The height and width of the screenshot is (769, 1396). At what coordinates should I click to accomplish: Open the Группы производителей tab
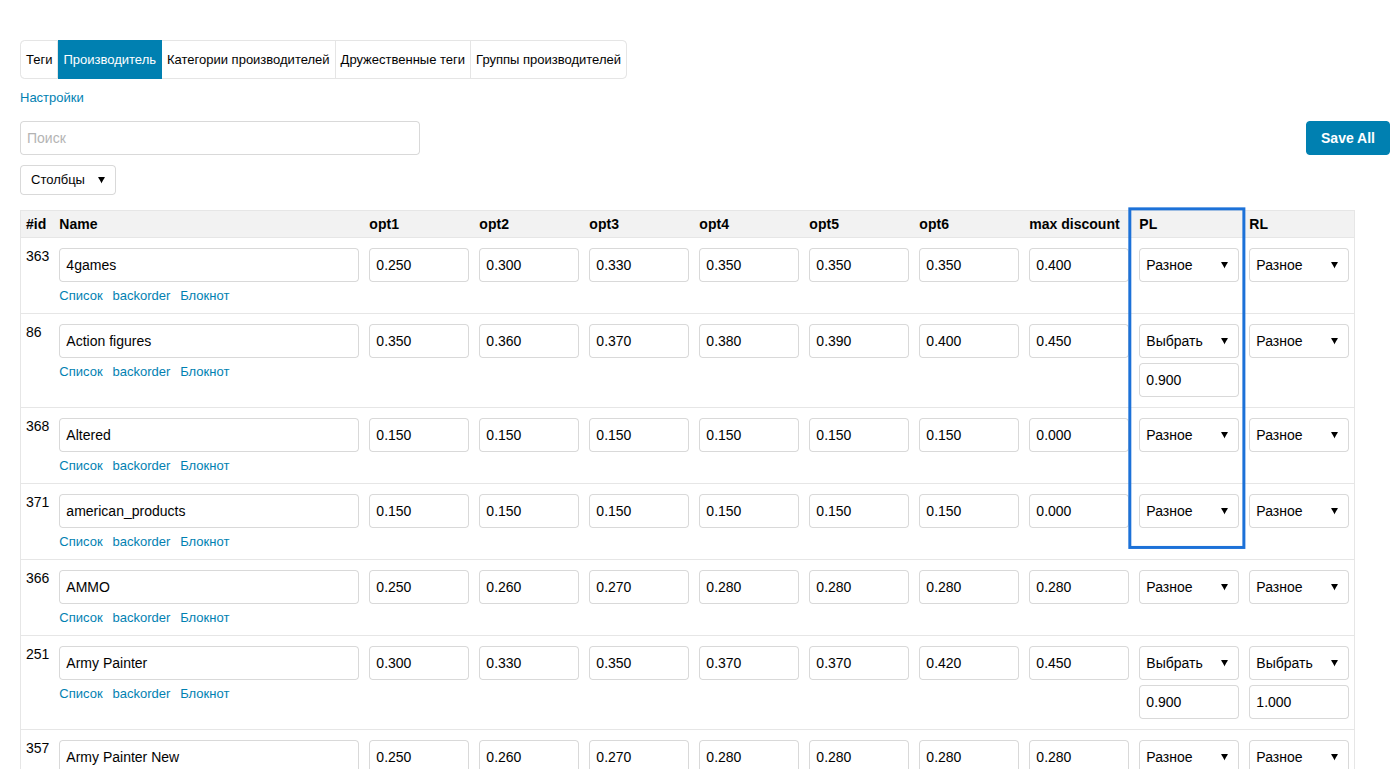pyautogui.click(x=549, y=59)
